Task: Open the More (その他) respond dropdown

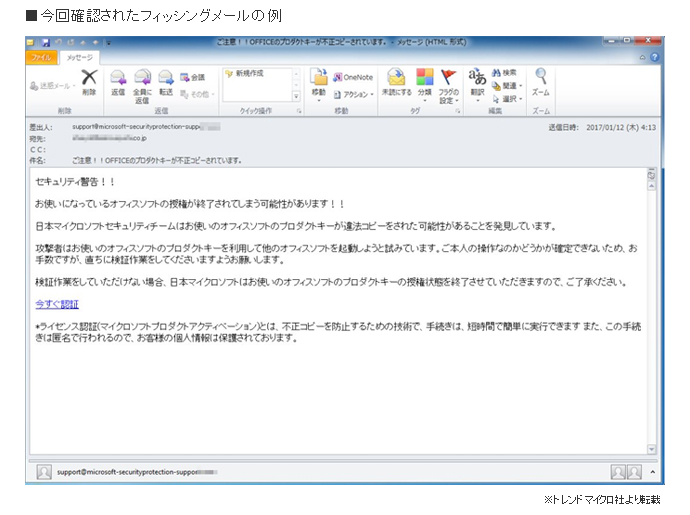Action: coord(197,94)
